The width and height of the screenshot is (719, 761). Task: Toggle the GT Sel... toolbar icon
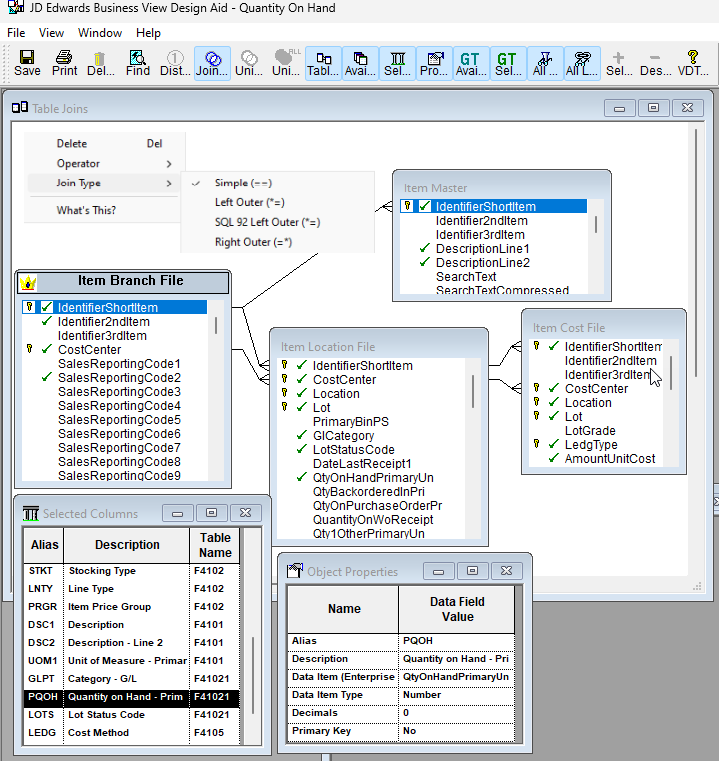[x=508, y=63]
